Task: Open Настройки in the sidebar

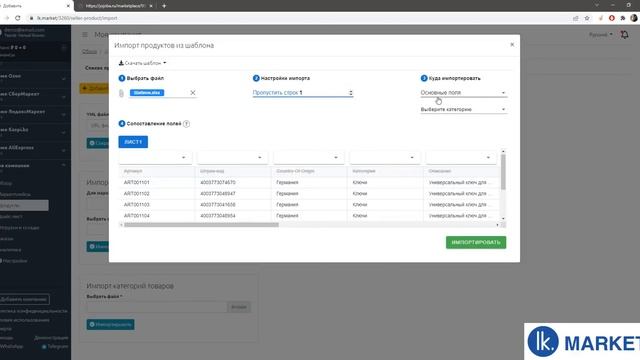Action: [x=14, y=261]
